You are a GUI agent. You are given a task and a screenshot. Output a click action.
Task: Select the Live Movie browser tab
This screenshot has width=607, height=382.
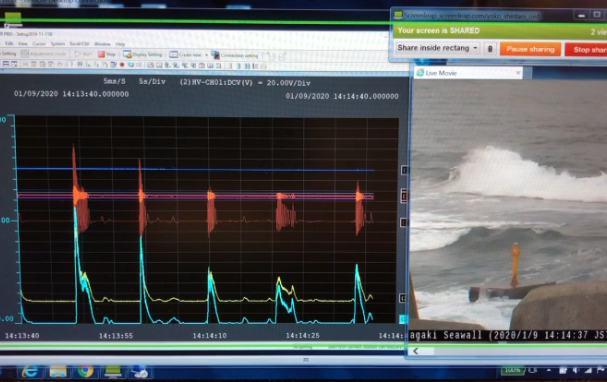pyautogui.click(x=468, y=73)
